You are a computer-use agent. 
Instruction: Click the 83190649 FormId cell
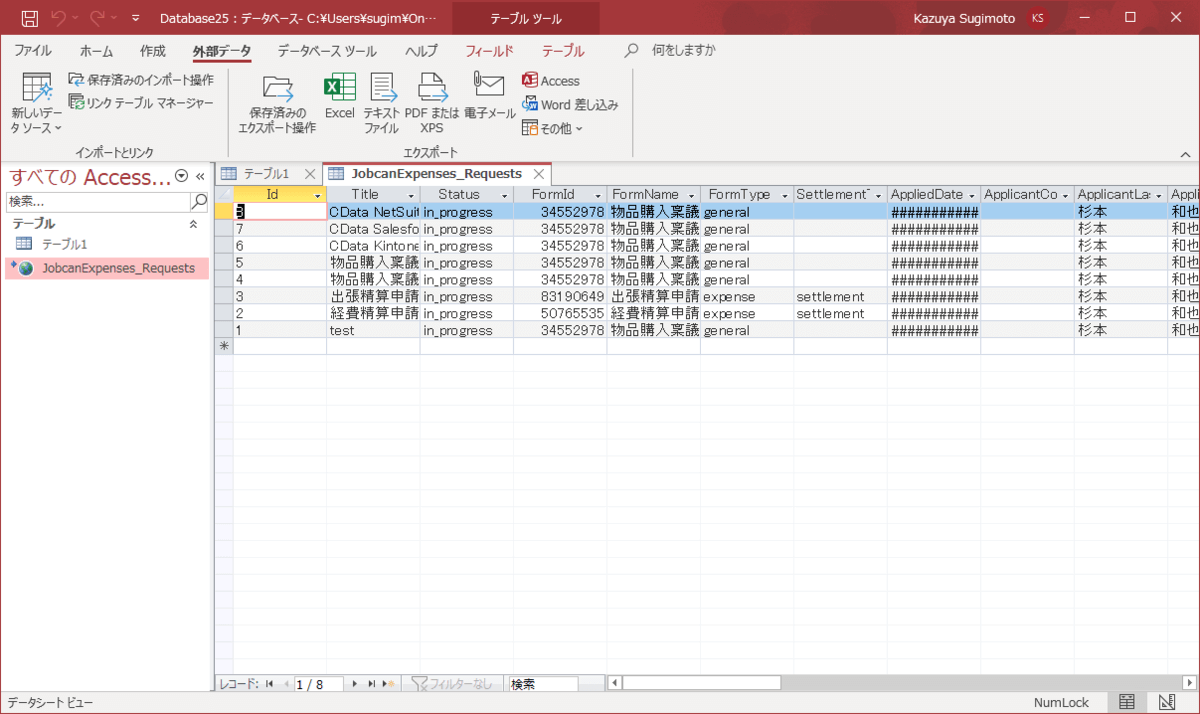click(560, 296)
